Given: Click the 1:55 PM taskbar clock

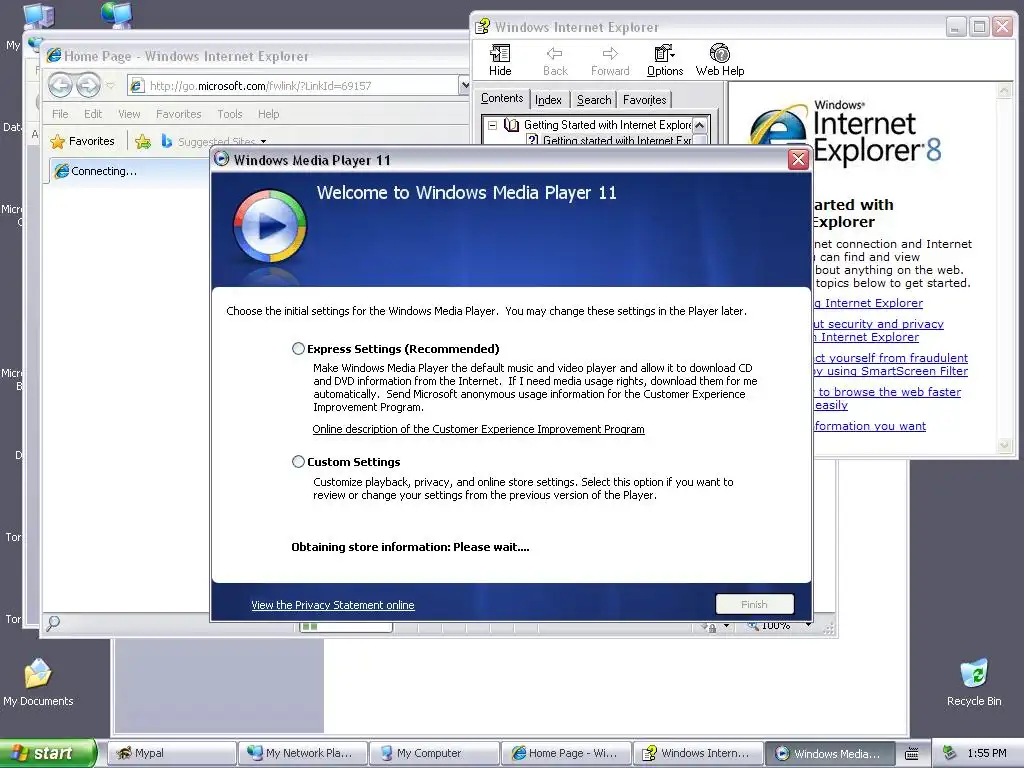Looking at the screenshot, I should click(x=987, y=753).
